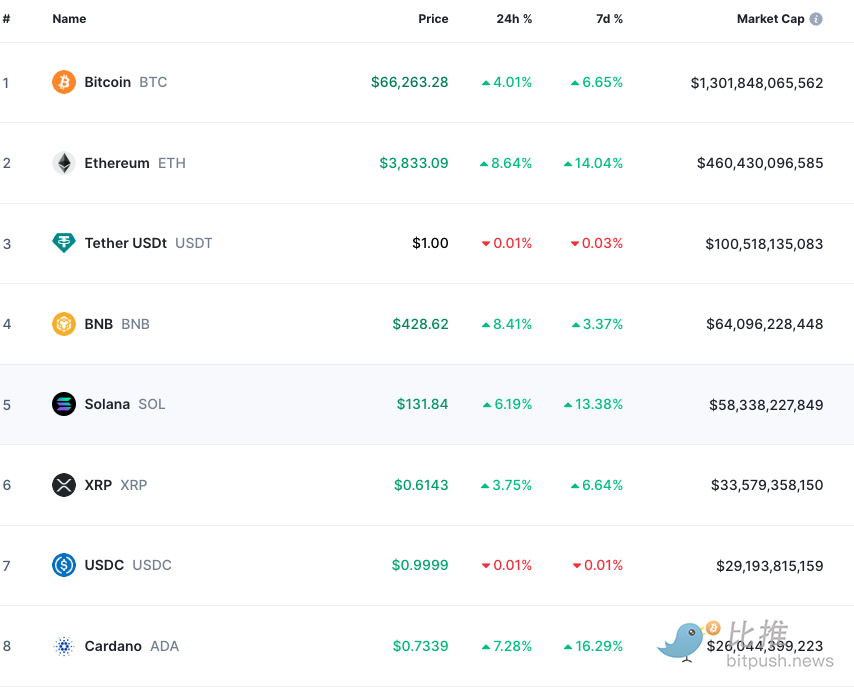Open the Ethereum ETH coin page
854x688 pixels.
pyautogui.click(x=117, y=163)
